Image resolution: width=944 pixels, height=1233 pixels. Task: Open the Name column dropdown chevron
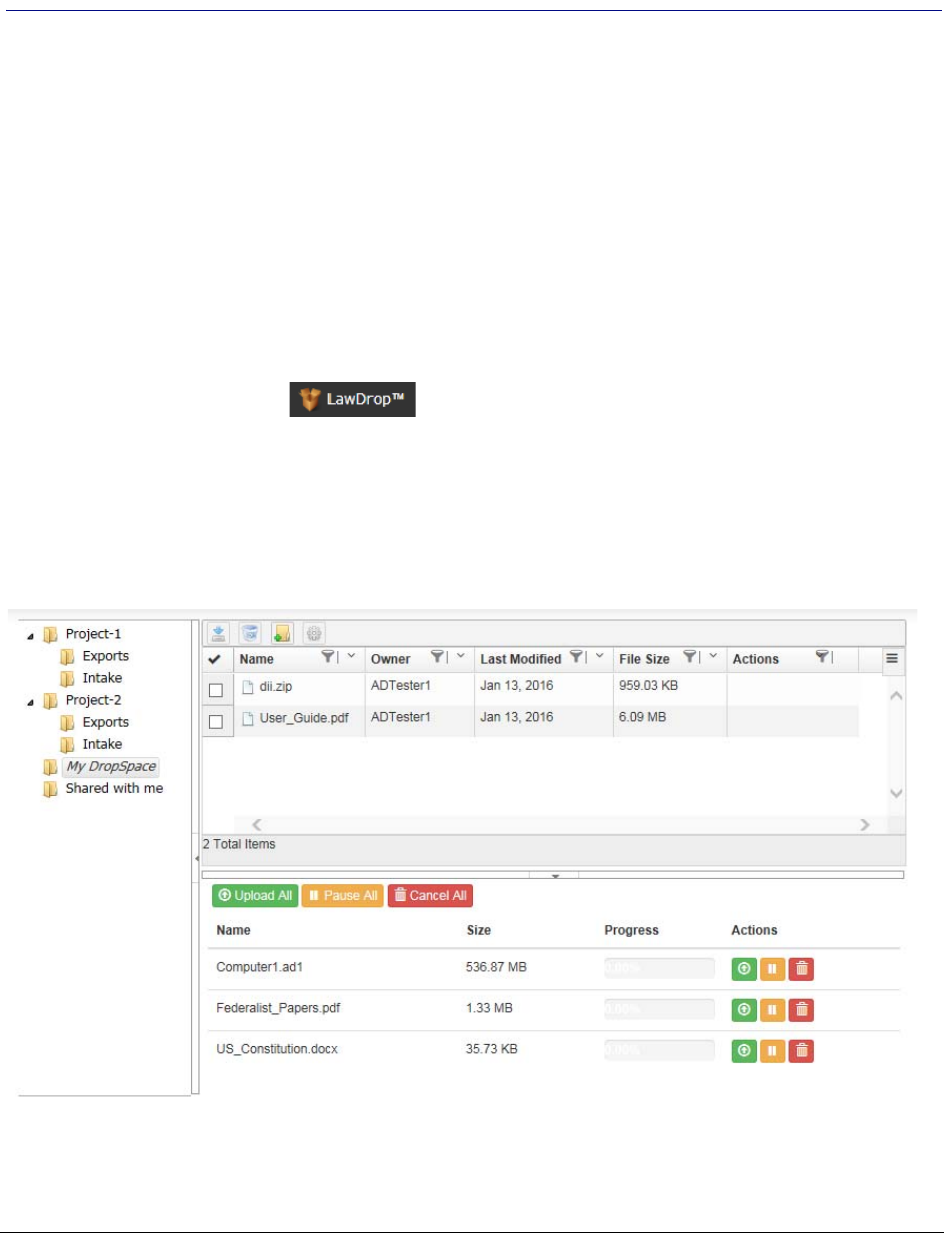pos(351,658)
